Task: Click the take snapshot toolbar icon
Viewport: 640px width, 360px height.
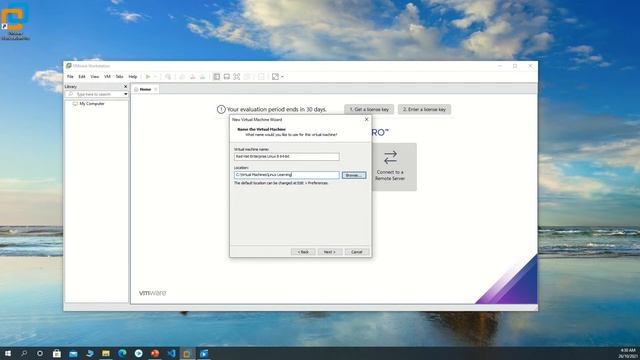Action: (x=182, y=77)
